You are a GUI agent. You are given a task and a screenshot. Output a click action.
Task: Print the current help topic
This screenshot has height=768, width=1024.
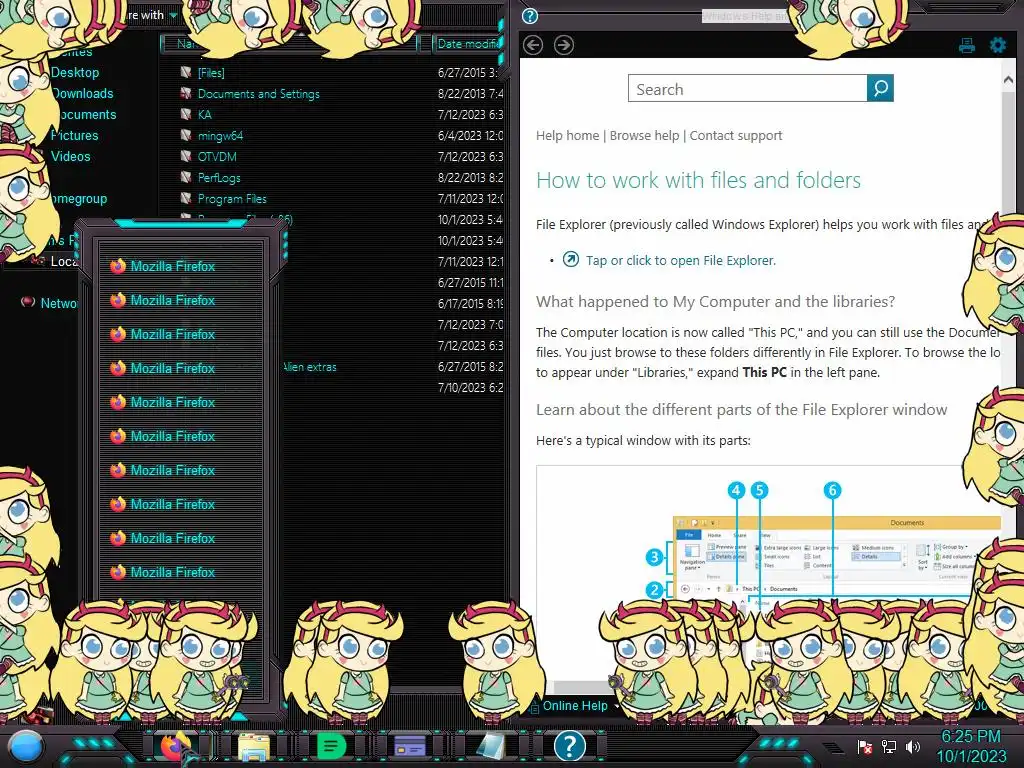click(967, 45)
